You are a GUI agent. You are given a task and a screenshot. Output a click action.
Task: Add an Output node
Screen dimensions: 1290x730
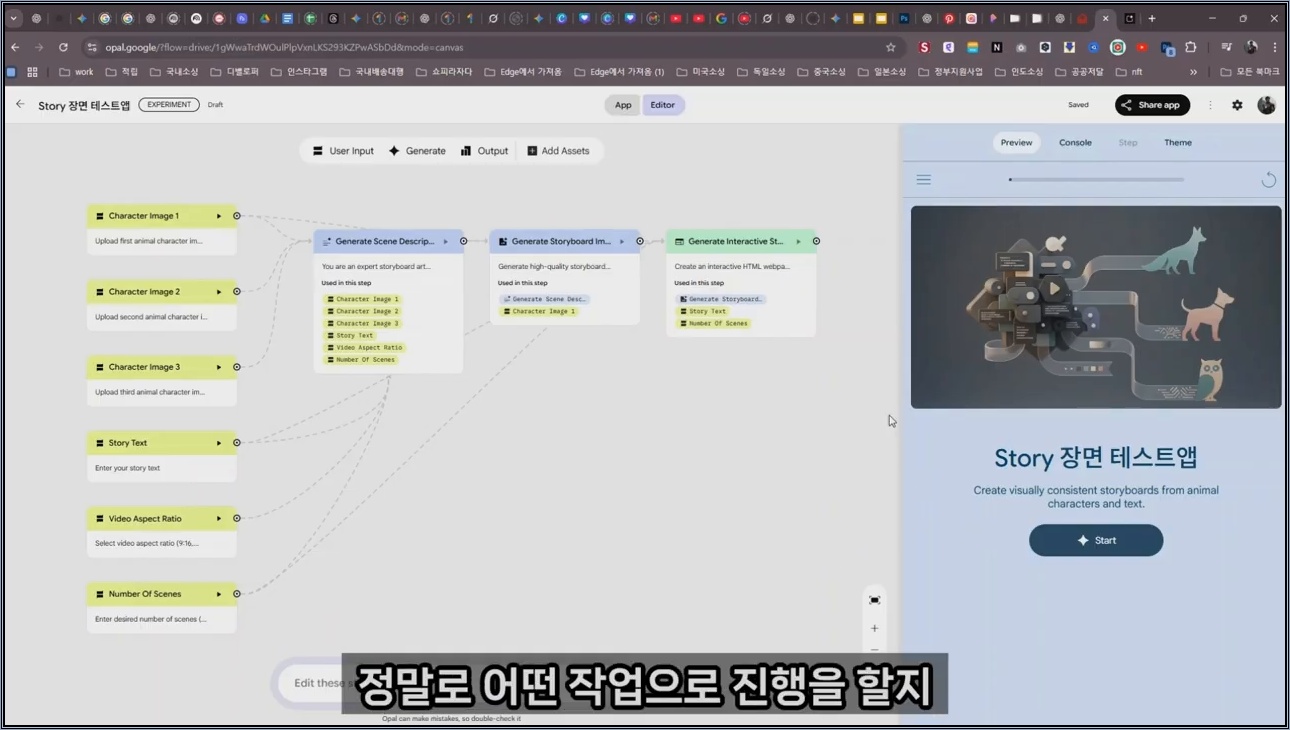[x=484, y=151]
